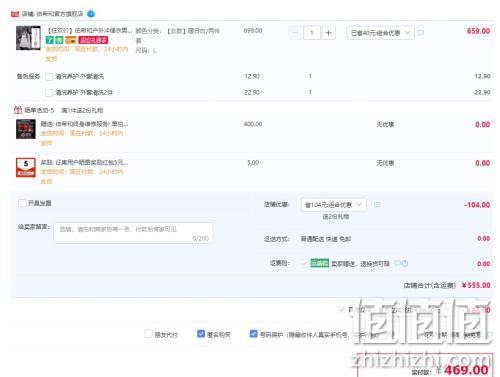Open the 400.00 gift item title link

tap(84, 124)
